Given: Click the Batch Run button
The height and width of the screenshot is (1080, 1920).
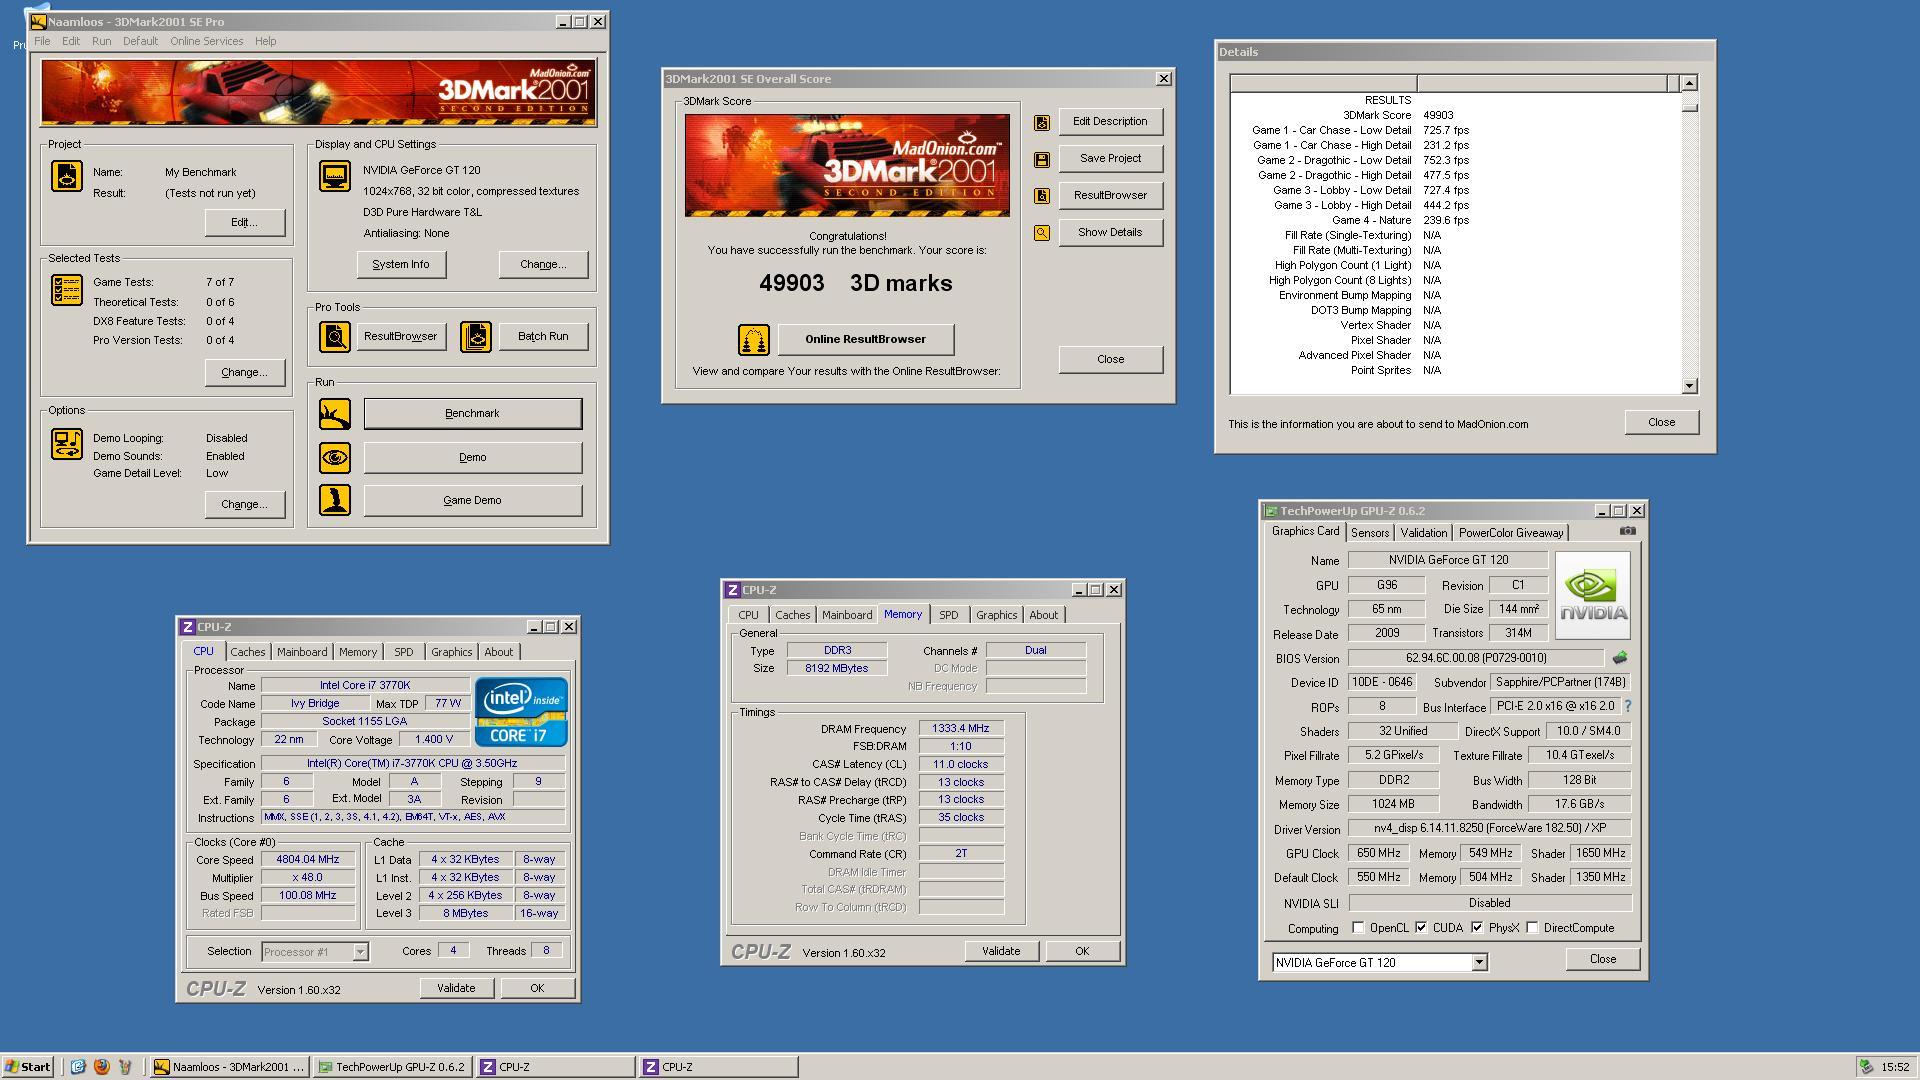Looking at the screenshot, I should point(543,337).
